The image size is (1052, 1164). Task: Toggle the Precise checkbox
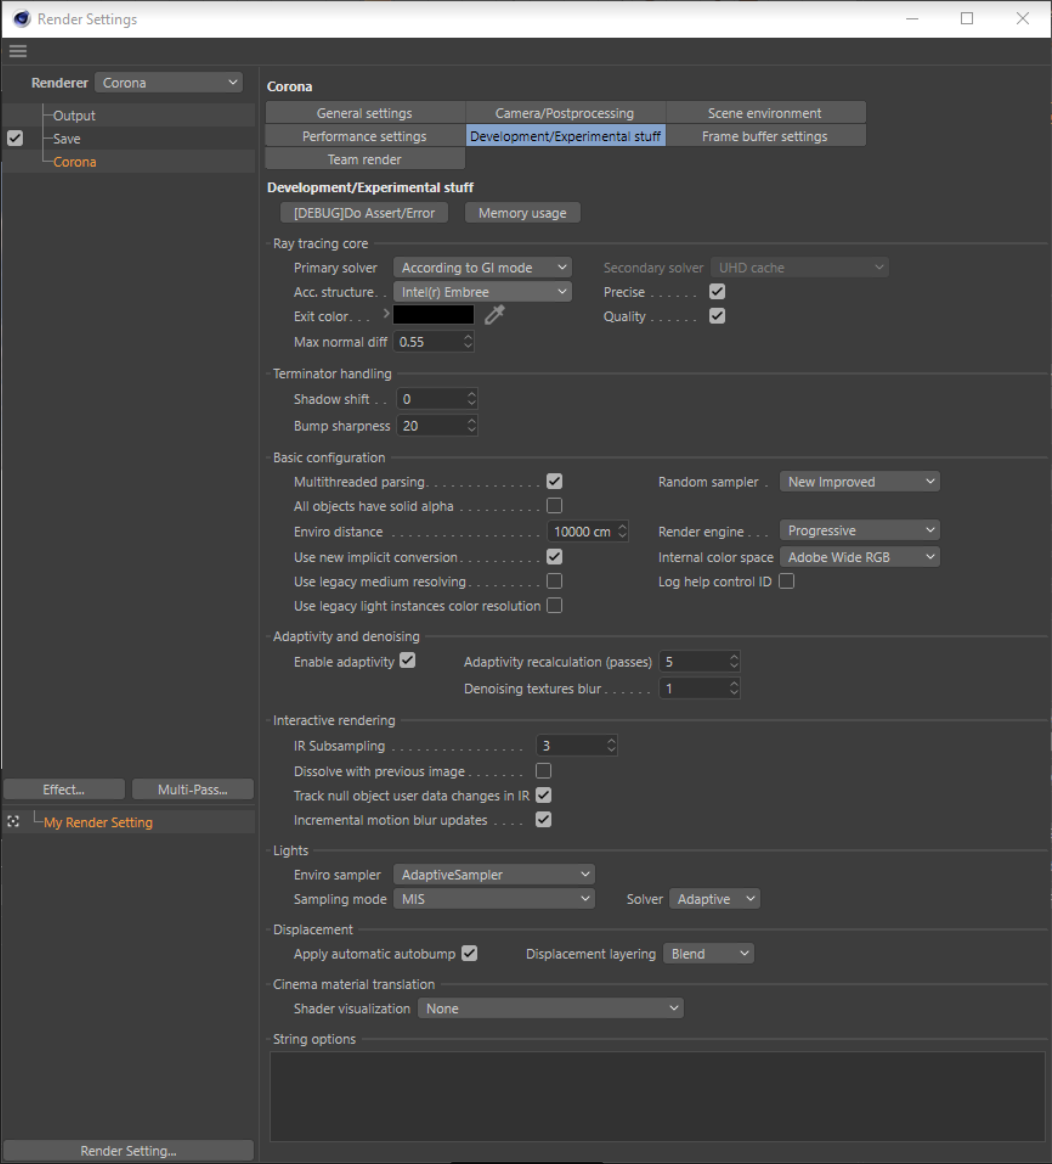point(717,292)
